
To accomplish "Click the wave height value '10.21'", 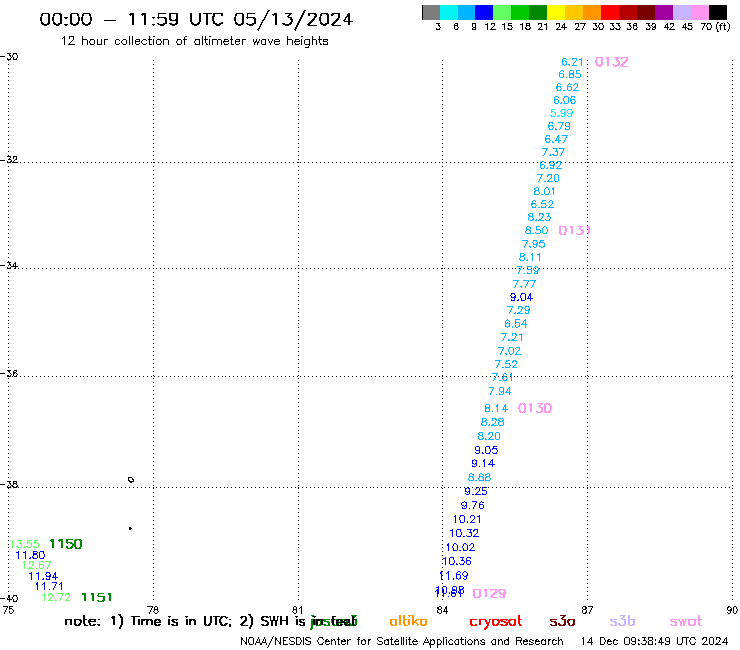I will (467, 519).
